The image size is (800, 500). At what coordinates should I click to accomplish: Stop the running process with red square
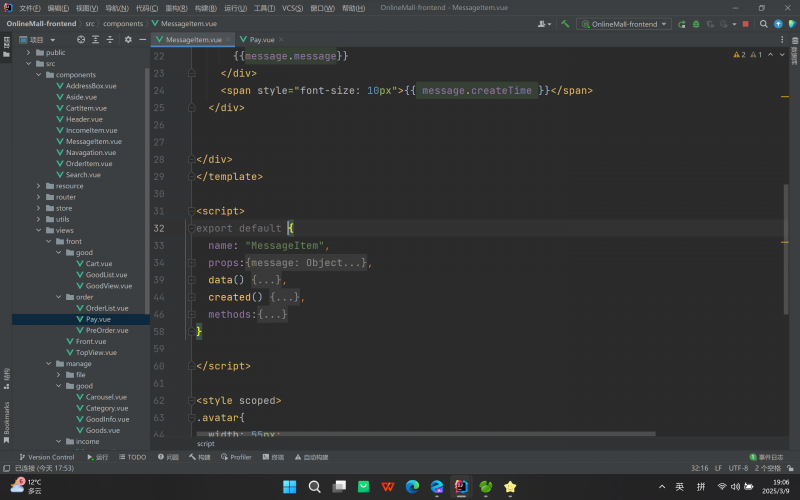click(745, 24)
